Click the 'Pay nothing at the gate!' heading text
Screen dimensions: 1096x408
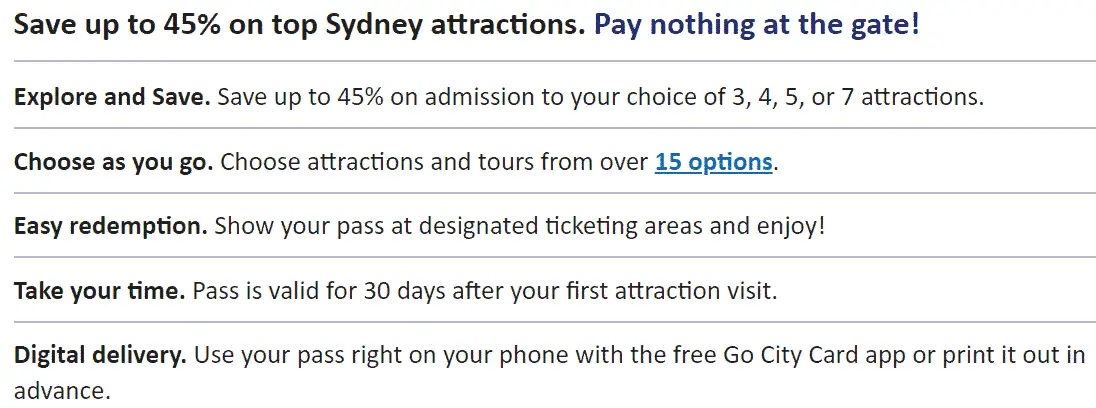756,26
